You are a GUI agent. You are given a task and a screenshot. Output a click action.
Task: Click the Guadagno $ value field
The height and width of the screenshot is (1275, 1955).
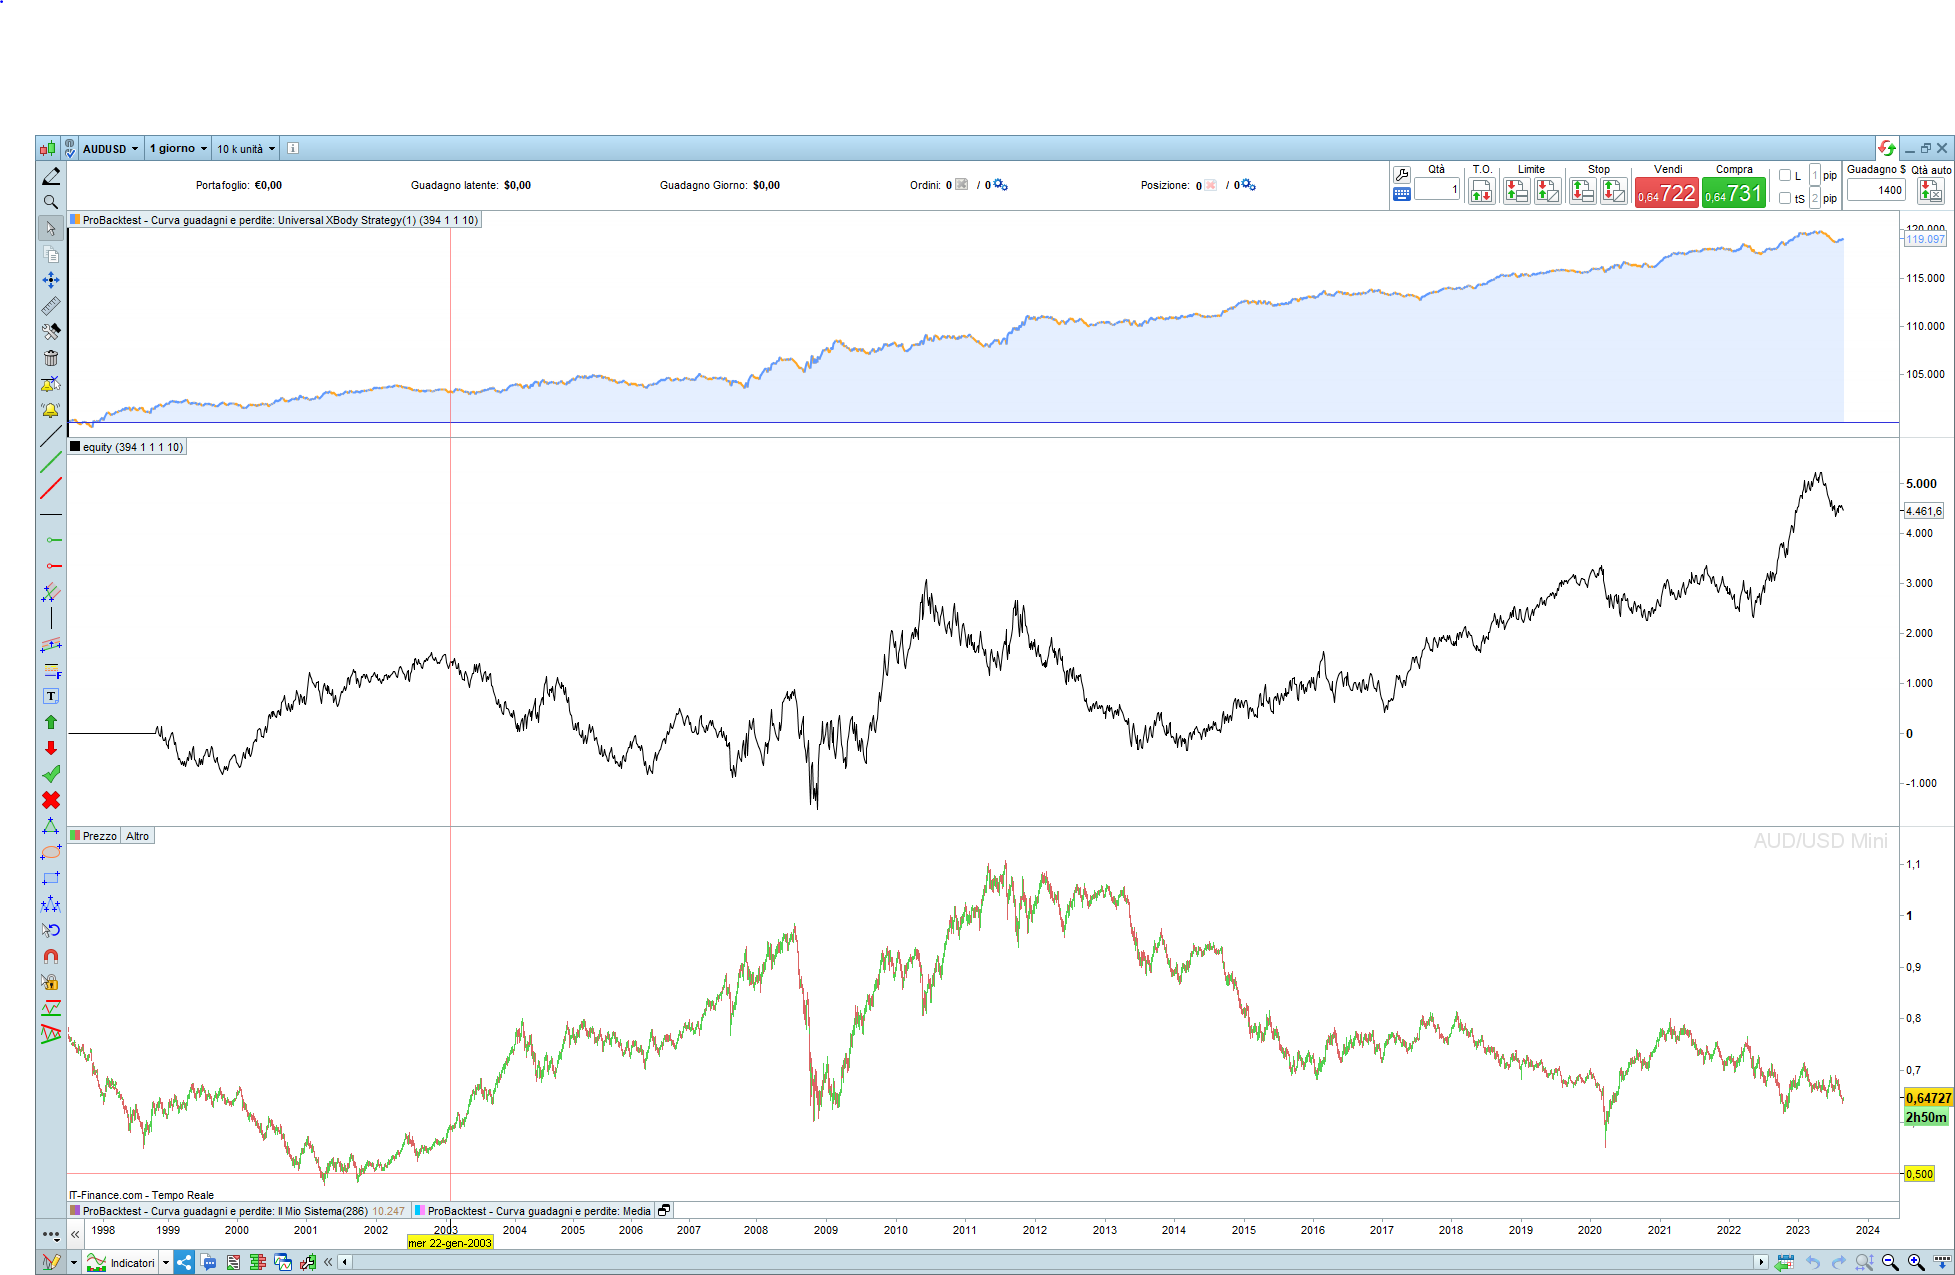[1875, 190]
